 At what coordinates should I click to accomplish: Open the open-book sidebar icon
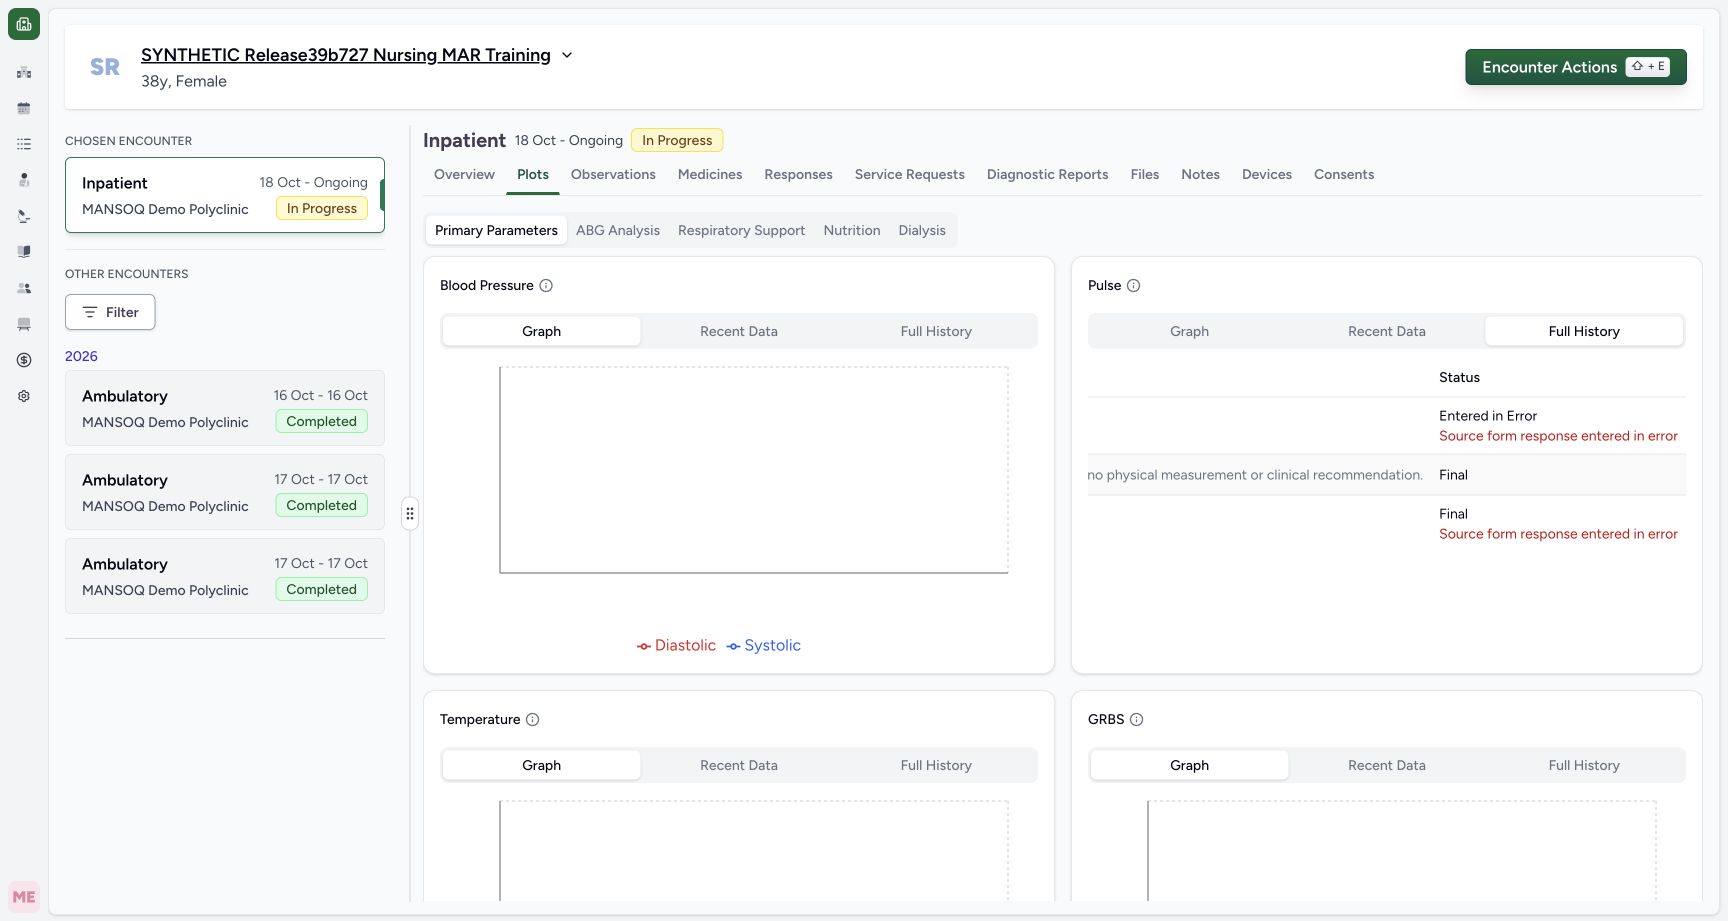pos(24,252)
